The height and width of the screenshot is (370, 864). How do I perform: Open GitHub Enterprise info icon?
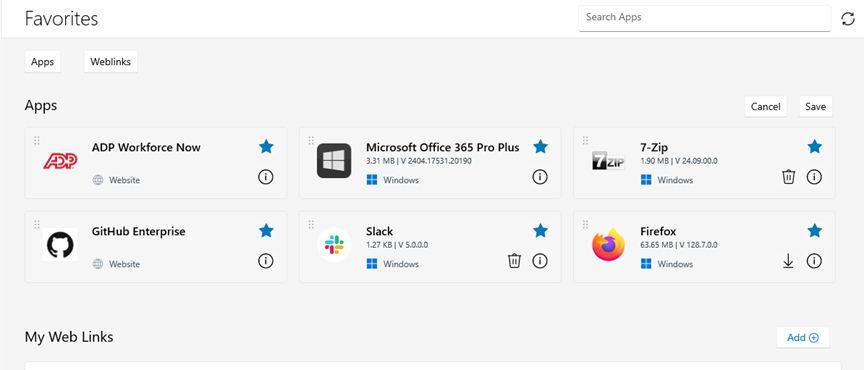266,261
